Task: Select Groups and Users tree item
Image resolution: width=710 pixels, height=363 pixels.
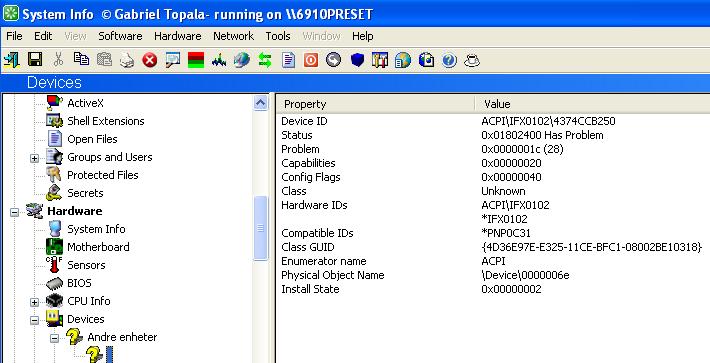Action: pos(110,157)
